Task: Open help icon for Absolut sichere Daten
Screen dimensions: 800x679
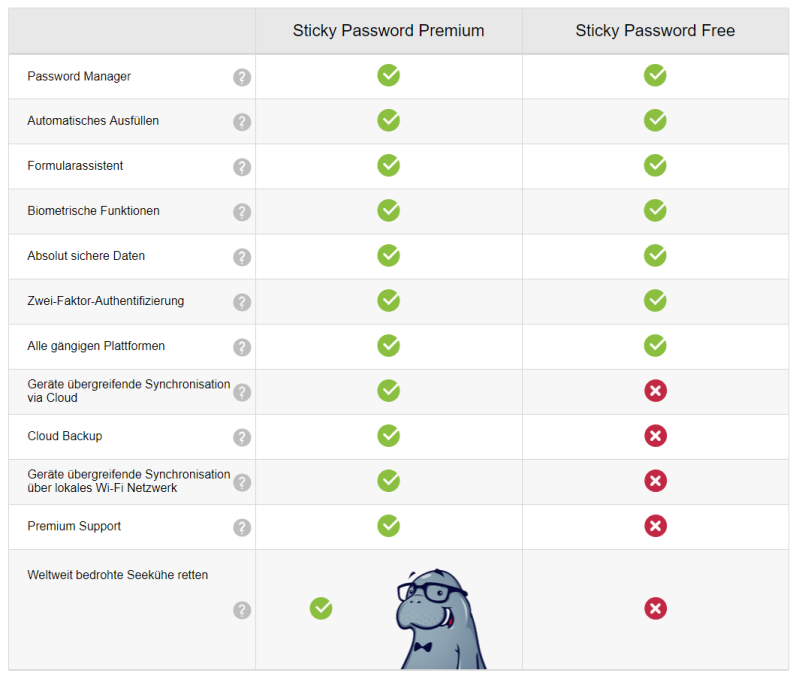Action: [x=242, y=258]
